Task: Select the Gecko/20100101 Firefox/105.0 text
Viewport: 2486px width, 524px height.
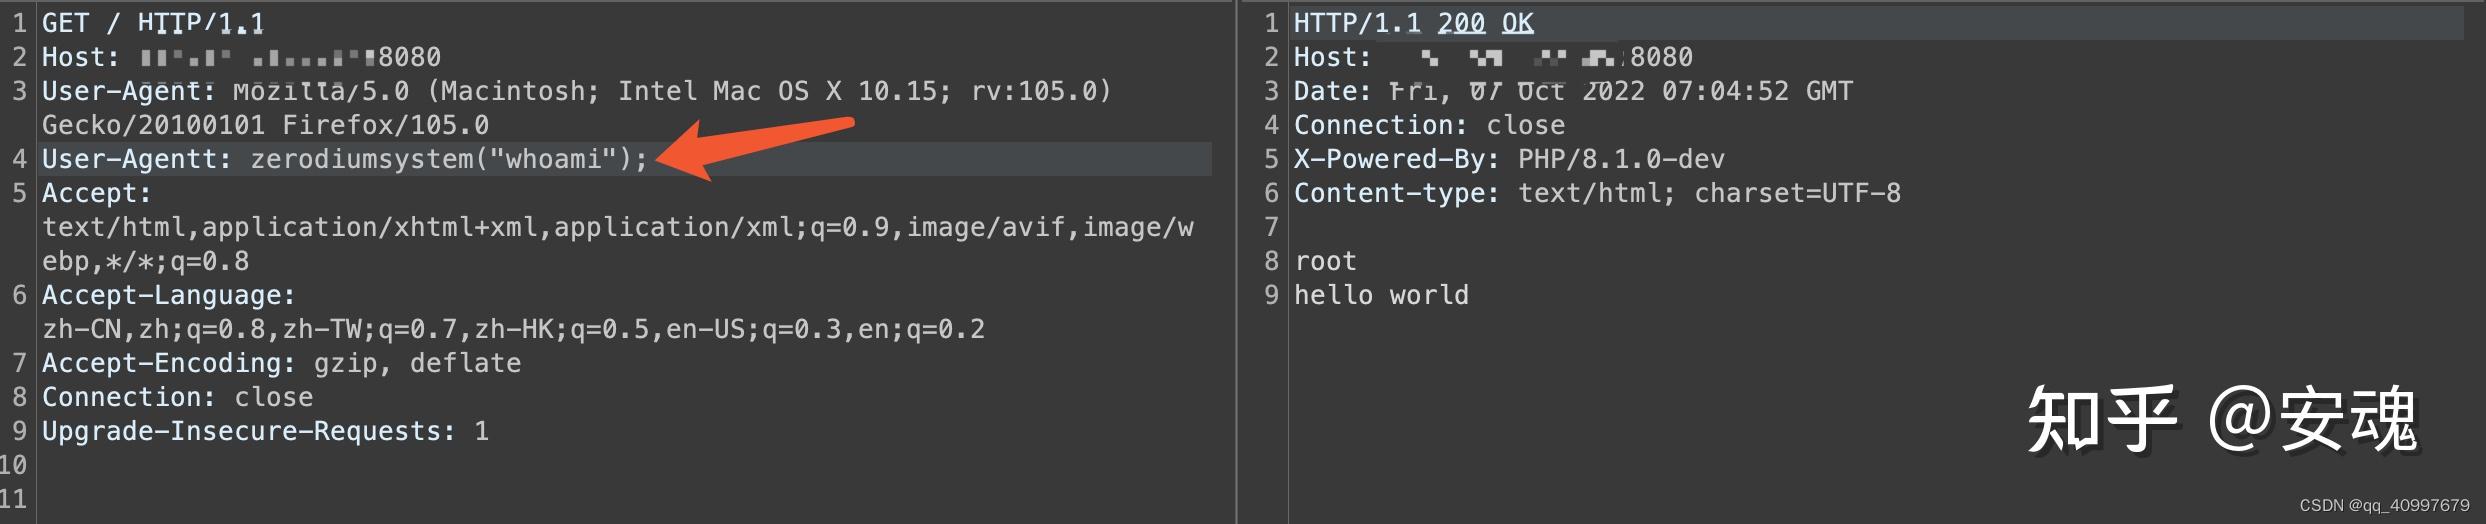Action: click(x=265, y=125)
